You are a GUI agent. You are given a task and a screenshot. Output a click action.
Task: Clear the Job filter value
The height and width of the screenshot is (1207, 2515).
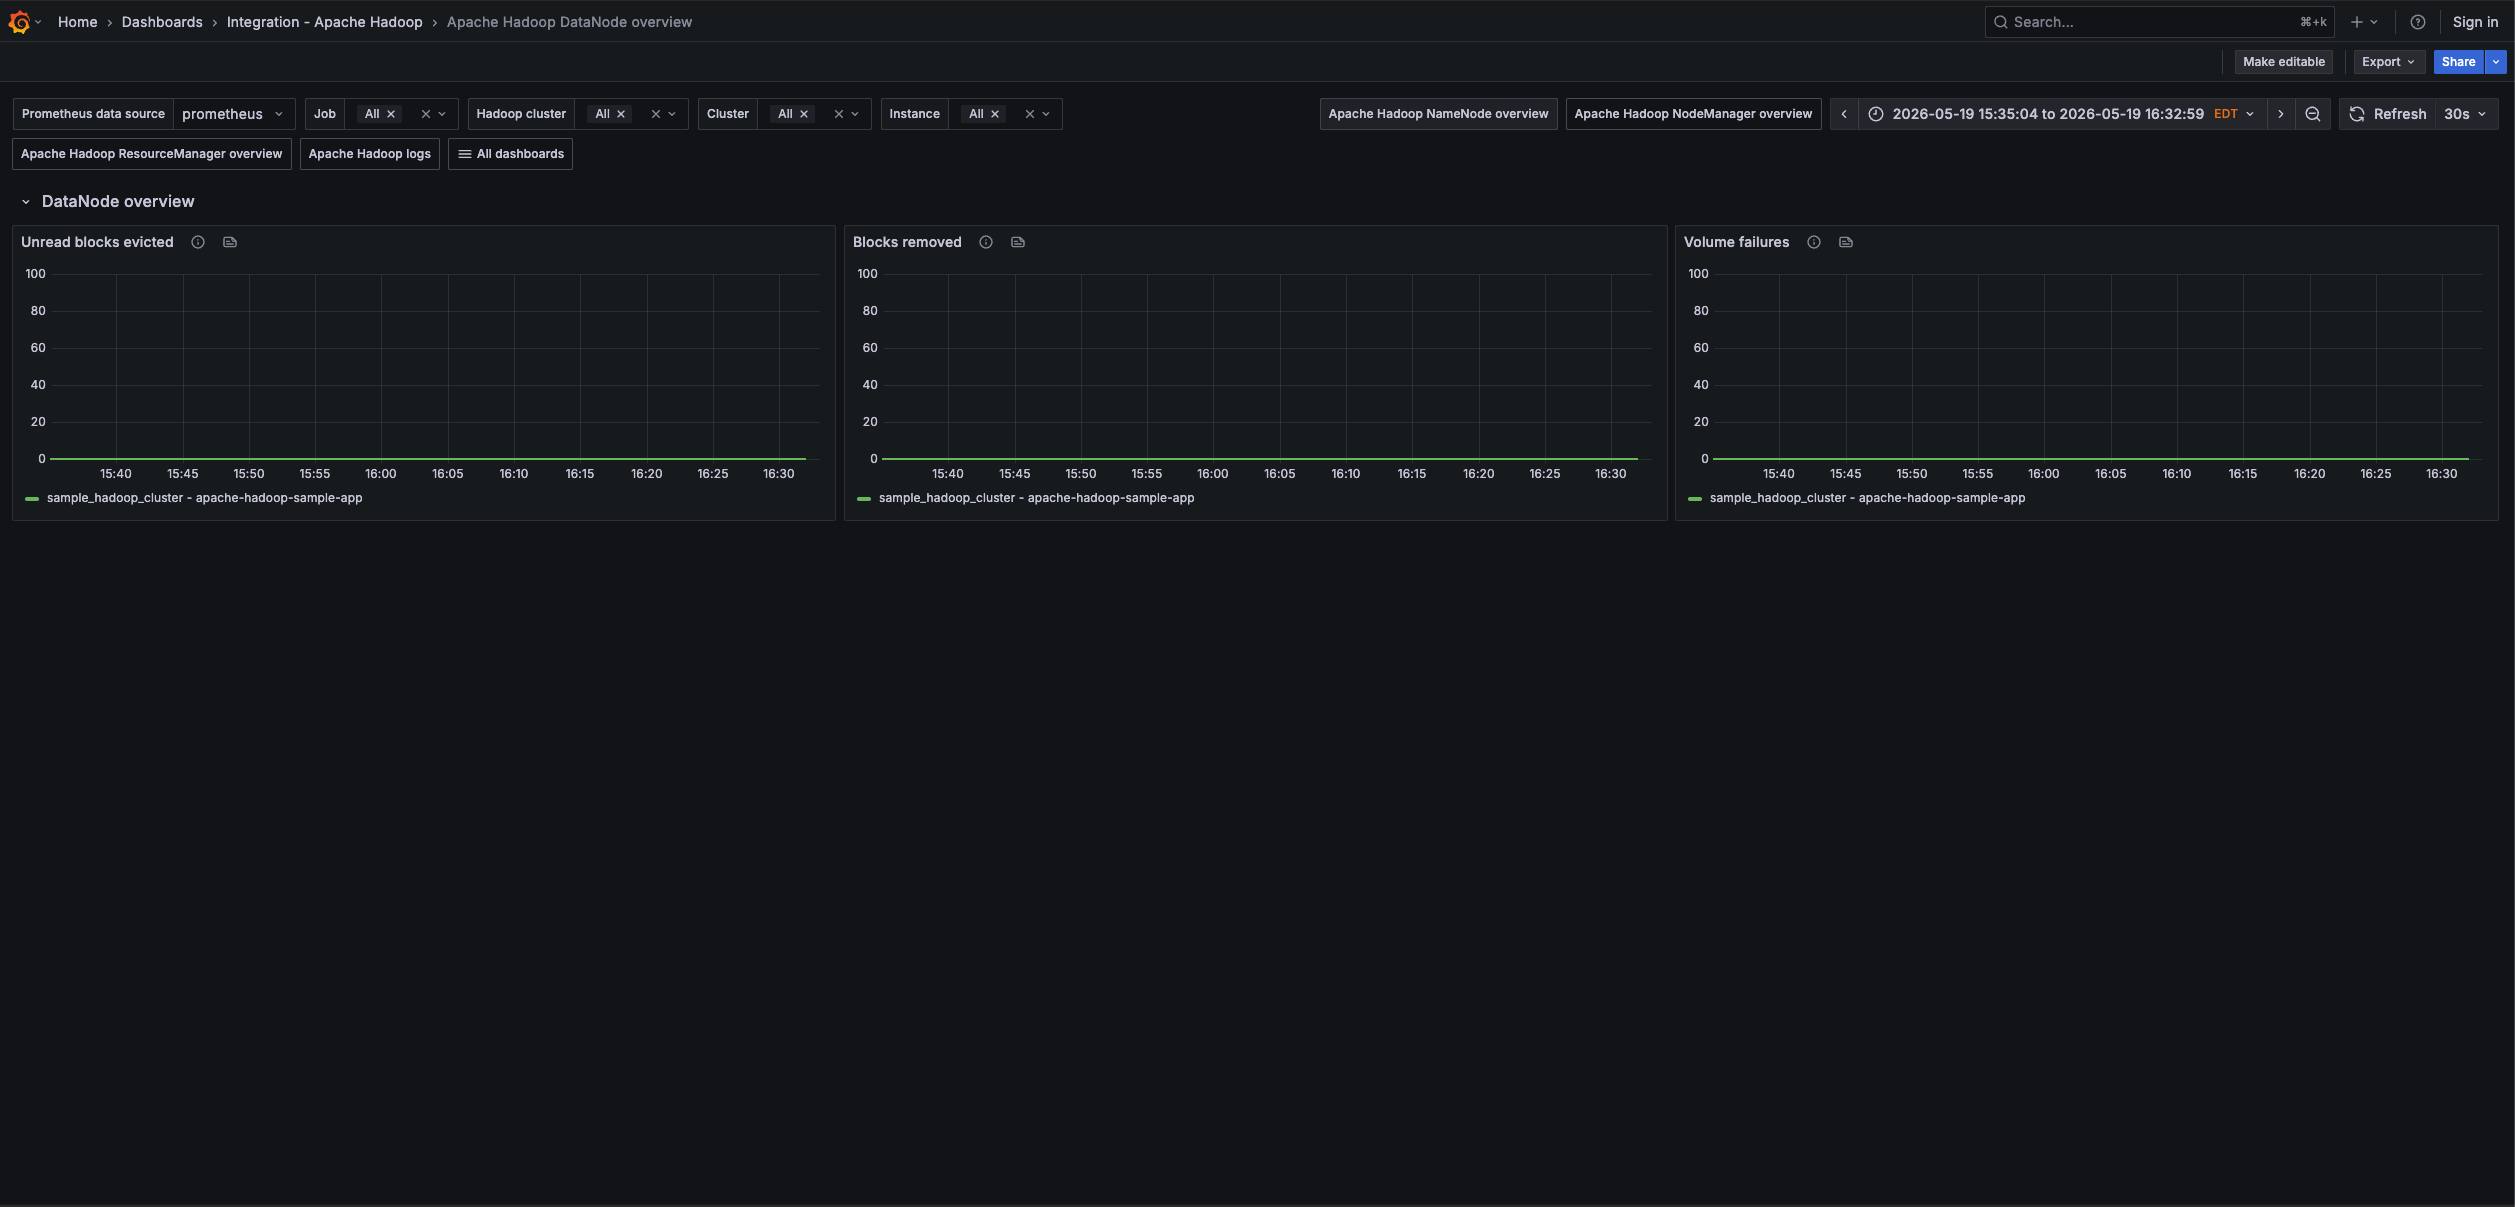tap(426, 114)
